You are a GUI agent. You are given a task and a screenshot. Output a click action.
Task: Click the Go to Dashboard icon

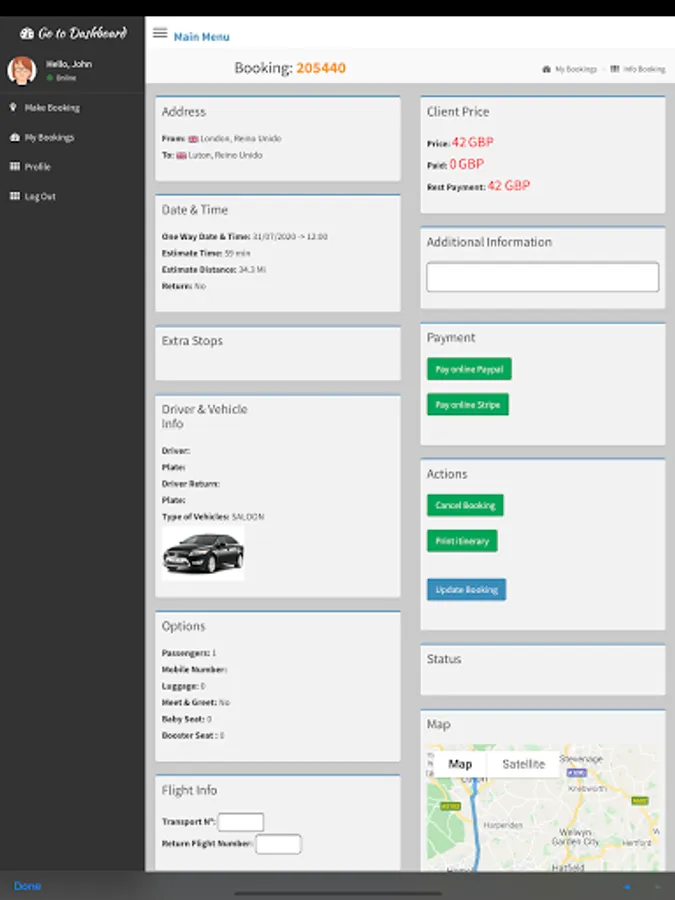26,33
